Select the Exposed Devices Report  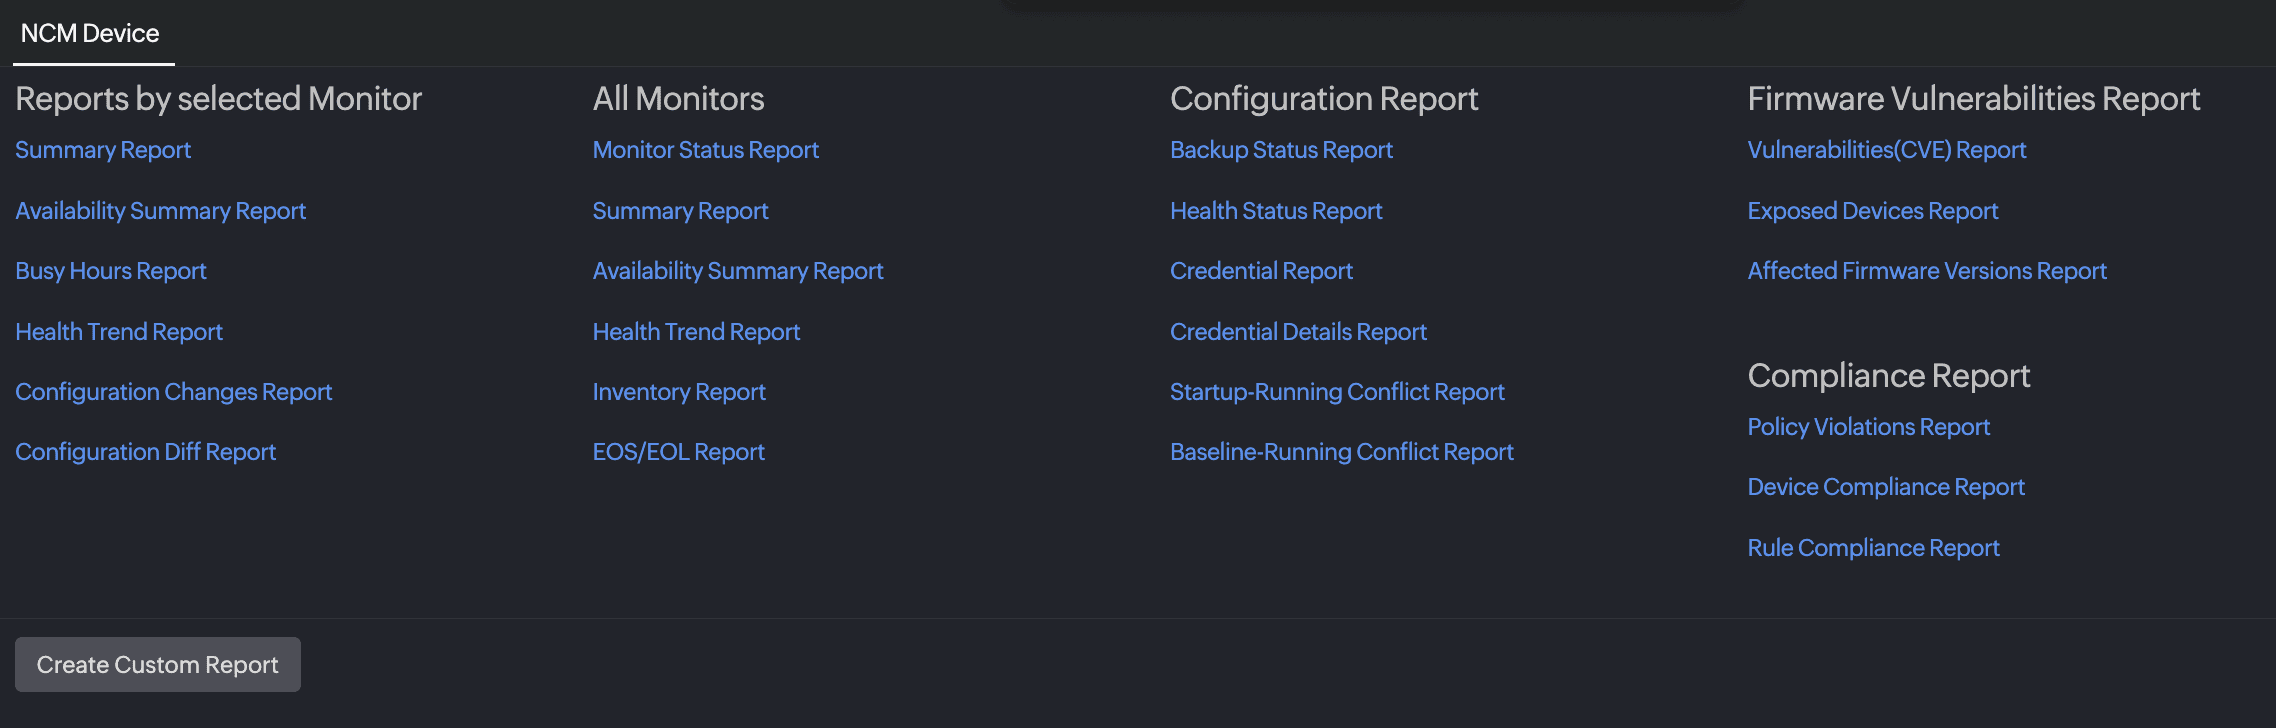(x=1873, y=211)
